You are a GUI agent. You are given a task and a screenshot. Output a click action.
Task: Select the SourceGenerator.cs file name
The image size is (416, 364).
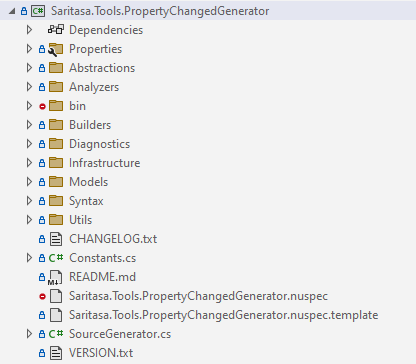point(120,334)
